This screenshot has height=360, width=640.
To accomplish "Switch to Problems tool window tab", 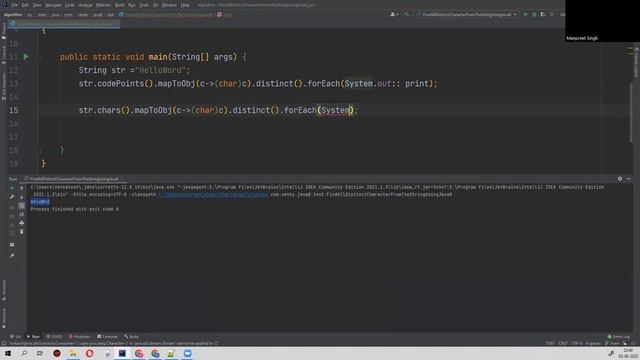I will click(79, 336).
